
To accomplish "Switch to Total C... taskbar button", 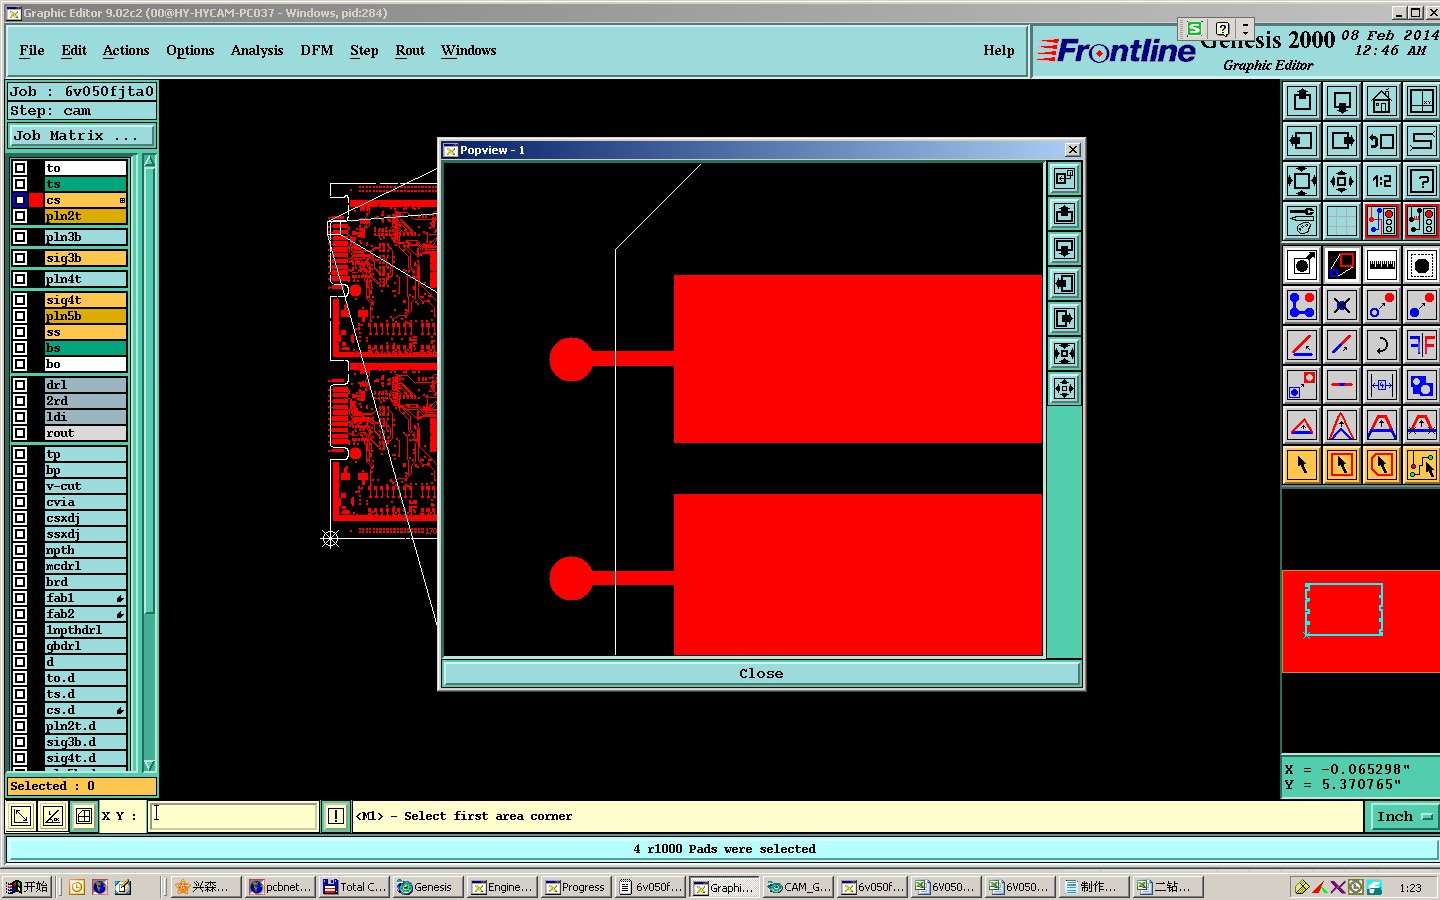I will [x=353, y=887].
